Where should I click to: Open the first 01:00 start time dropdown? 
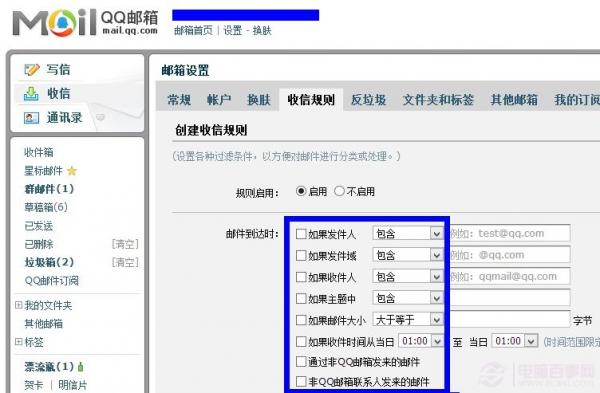point(421,341)
